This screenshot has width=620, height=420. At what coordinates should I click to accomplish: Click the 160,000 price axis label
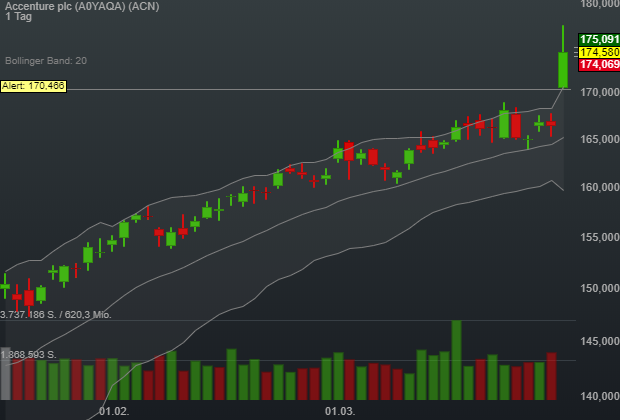(x=600, y=187)
